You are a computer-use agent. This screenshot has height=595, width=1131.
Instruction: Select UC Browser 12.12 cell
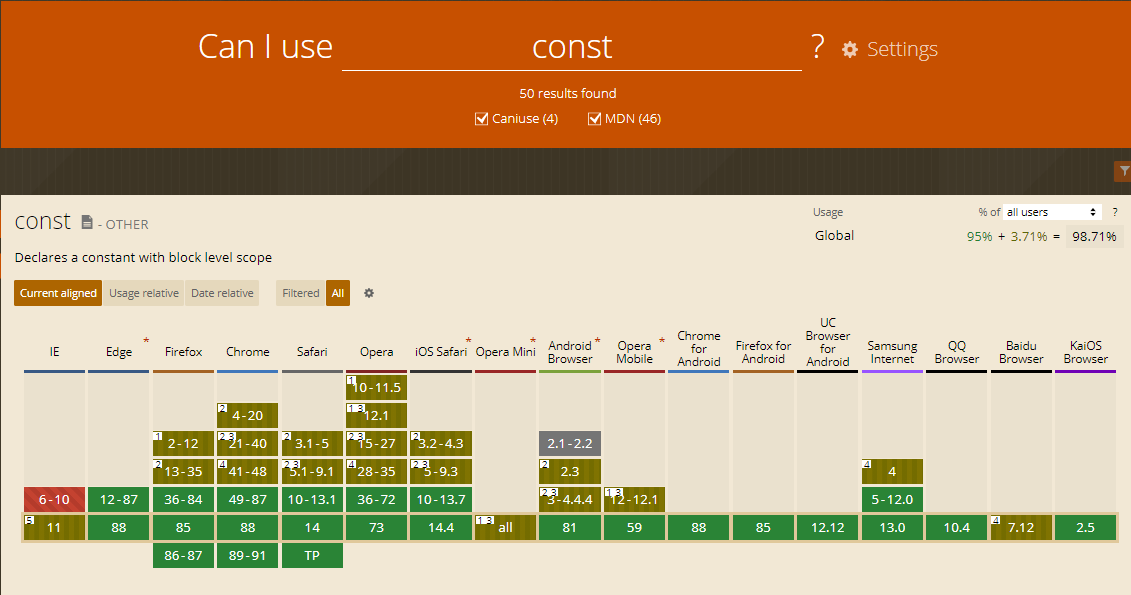(828, 528)
